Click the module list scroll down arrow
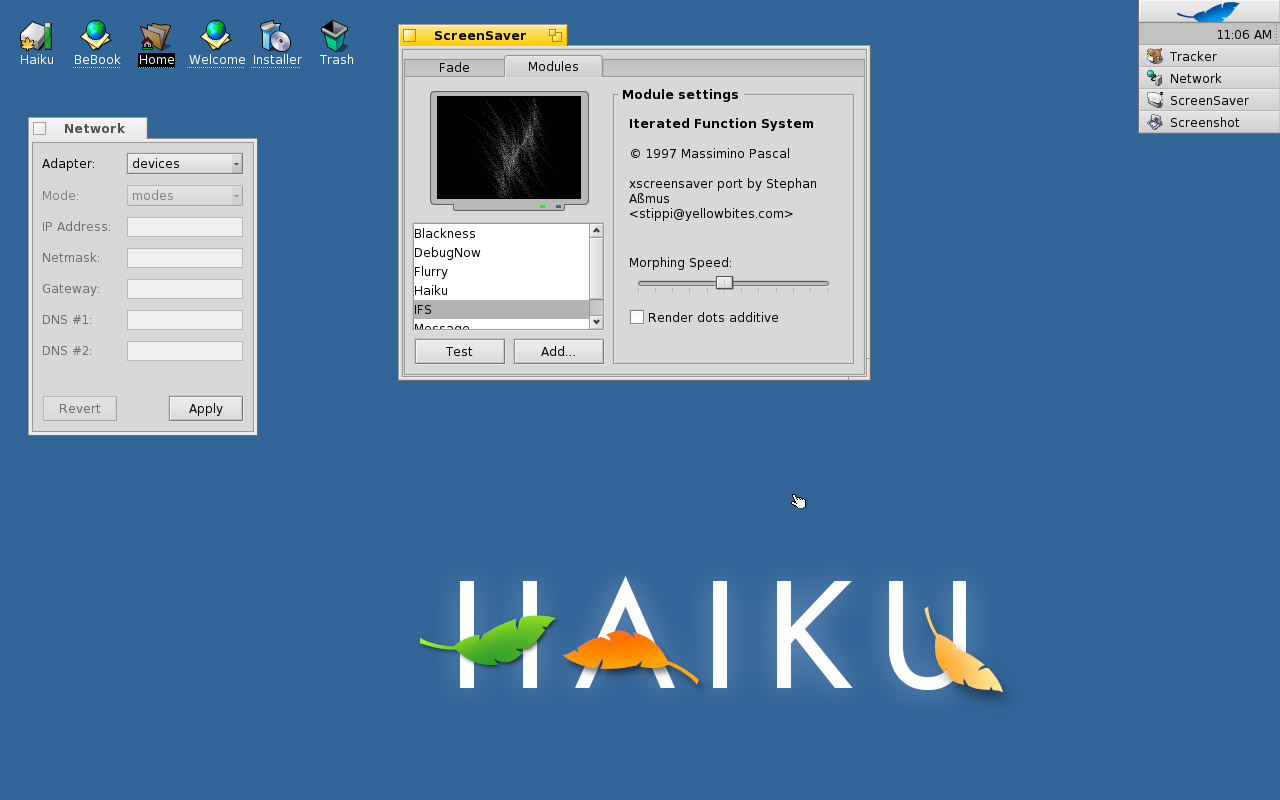 (596, 322)
